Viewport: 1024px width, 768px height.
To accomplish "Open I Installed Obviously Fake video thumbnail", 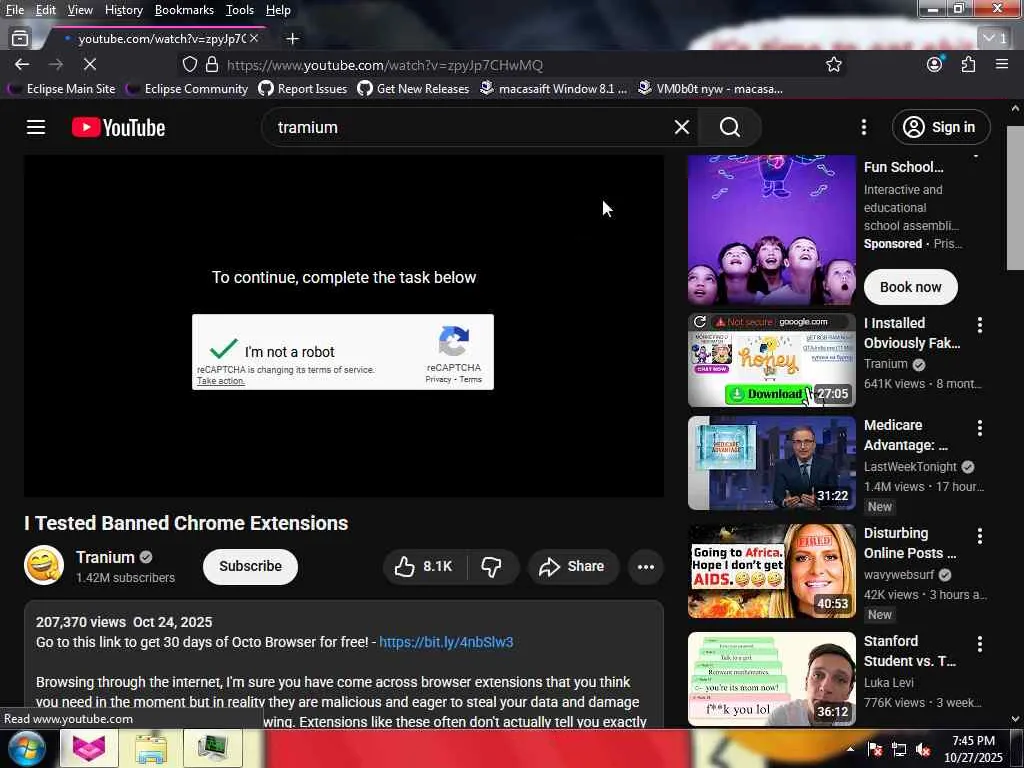I will pyautogui.click(x=771, y=360).
